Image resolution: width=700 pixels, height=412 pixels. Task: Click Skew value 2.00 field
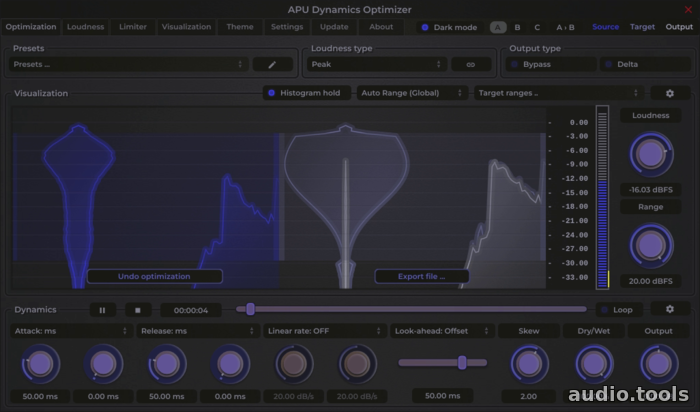coord(529,396)
